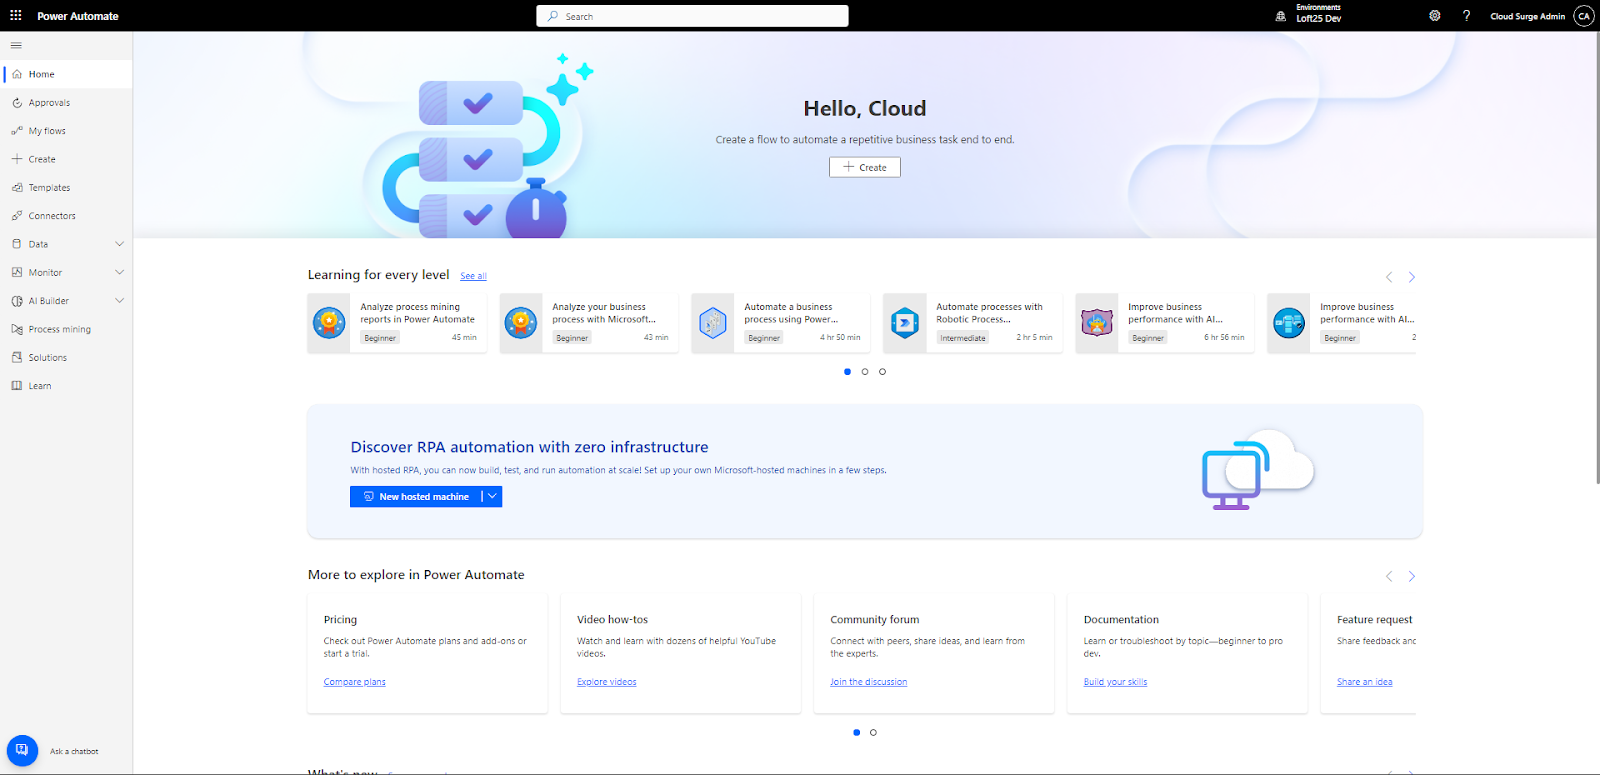
Task: Show next More to explore cards
Action: point(1412,576)
